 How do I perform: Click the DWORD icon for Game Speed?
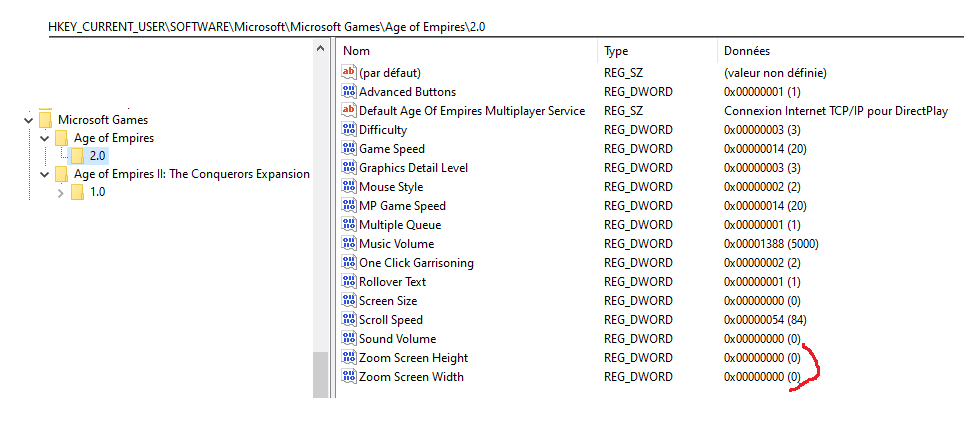(349, 149)
